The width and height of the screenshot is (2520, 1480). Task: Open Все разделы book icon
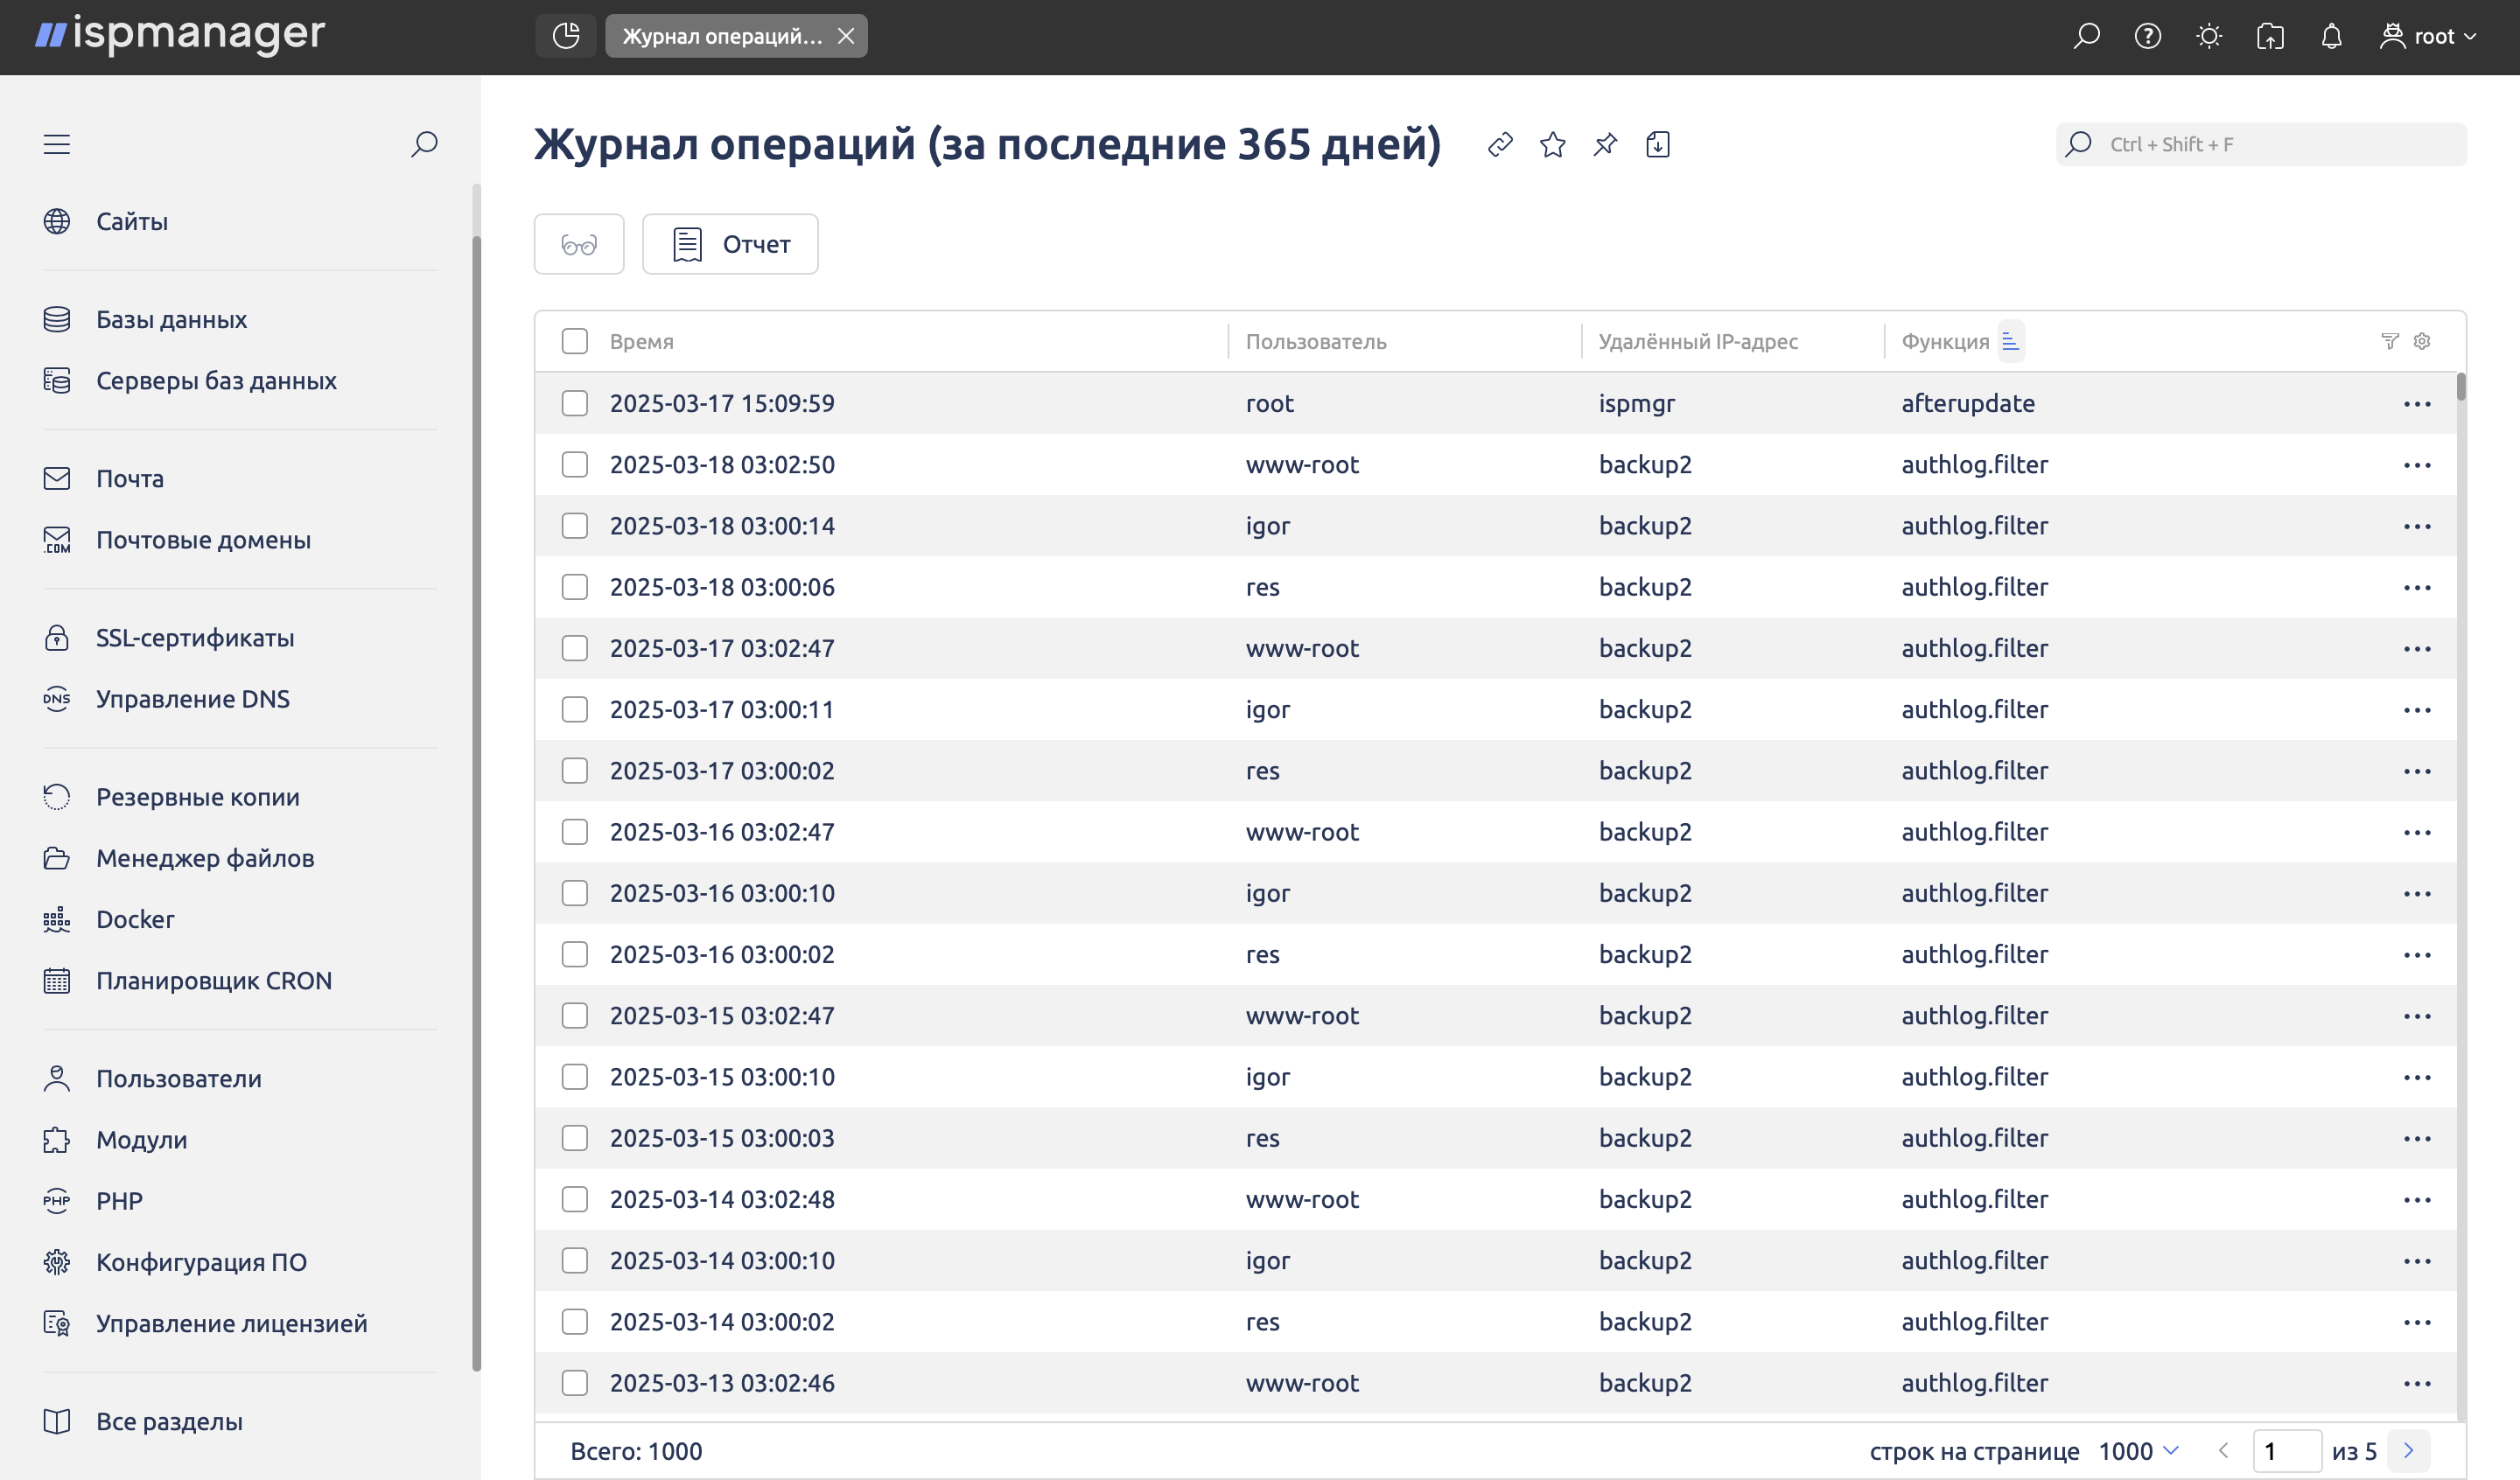coord(57,1421)
